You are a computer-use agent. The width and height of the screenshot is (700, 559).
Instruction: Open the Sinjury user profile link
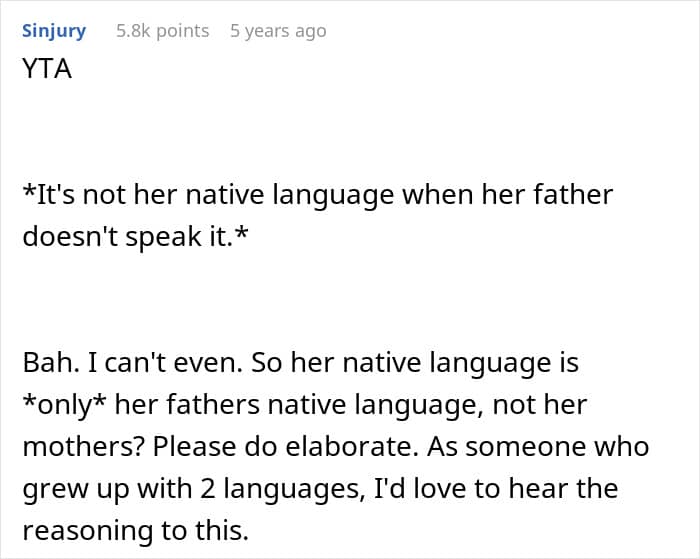[x=54, y=30]
